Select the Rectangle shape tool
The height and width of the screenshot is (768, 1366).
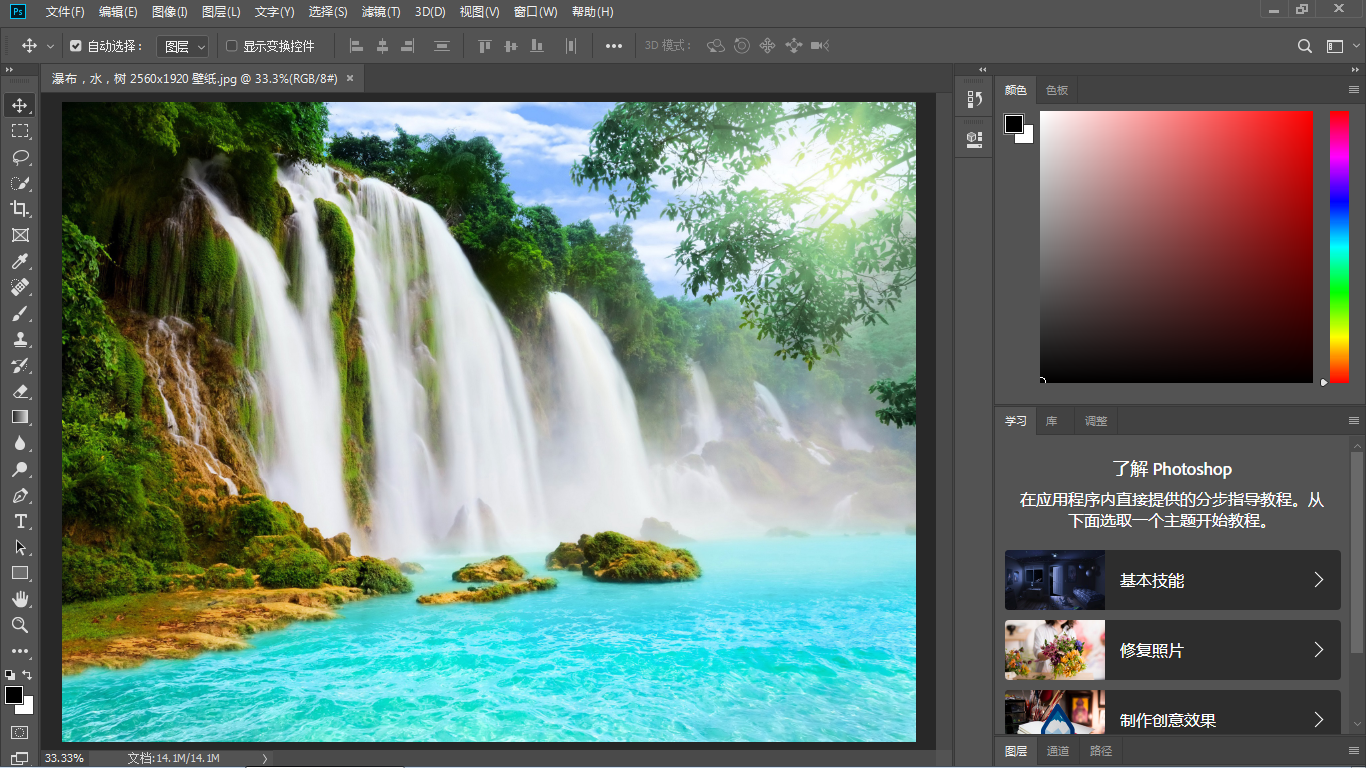[20, 573]
